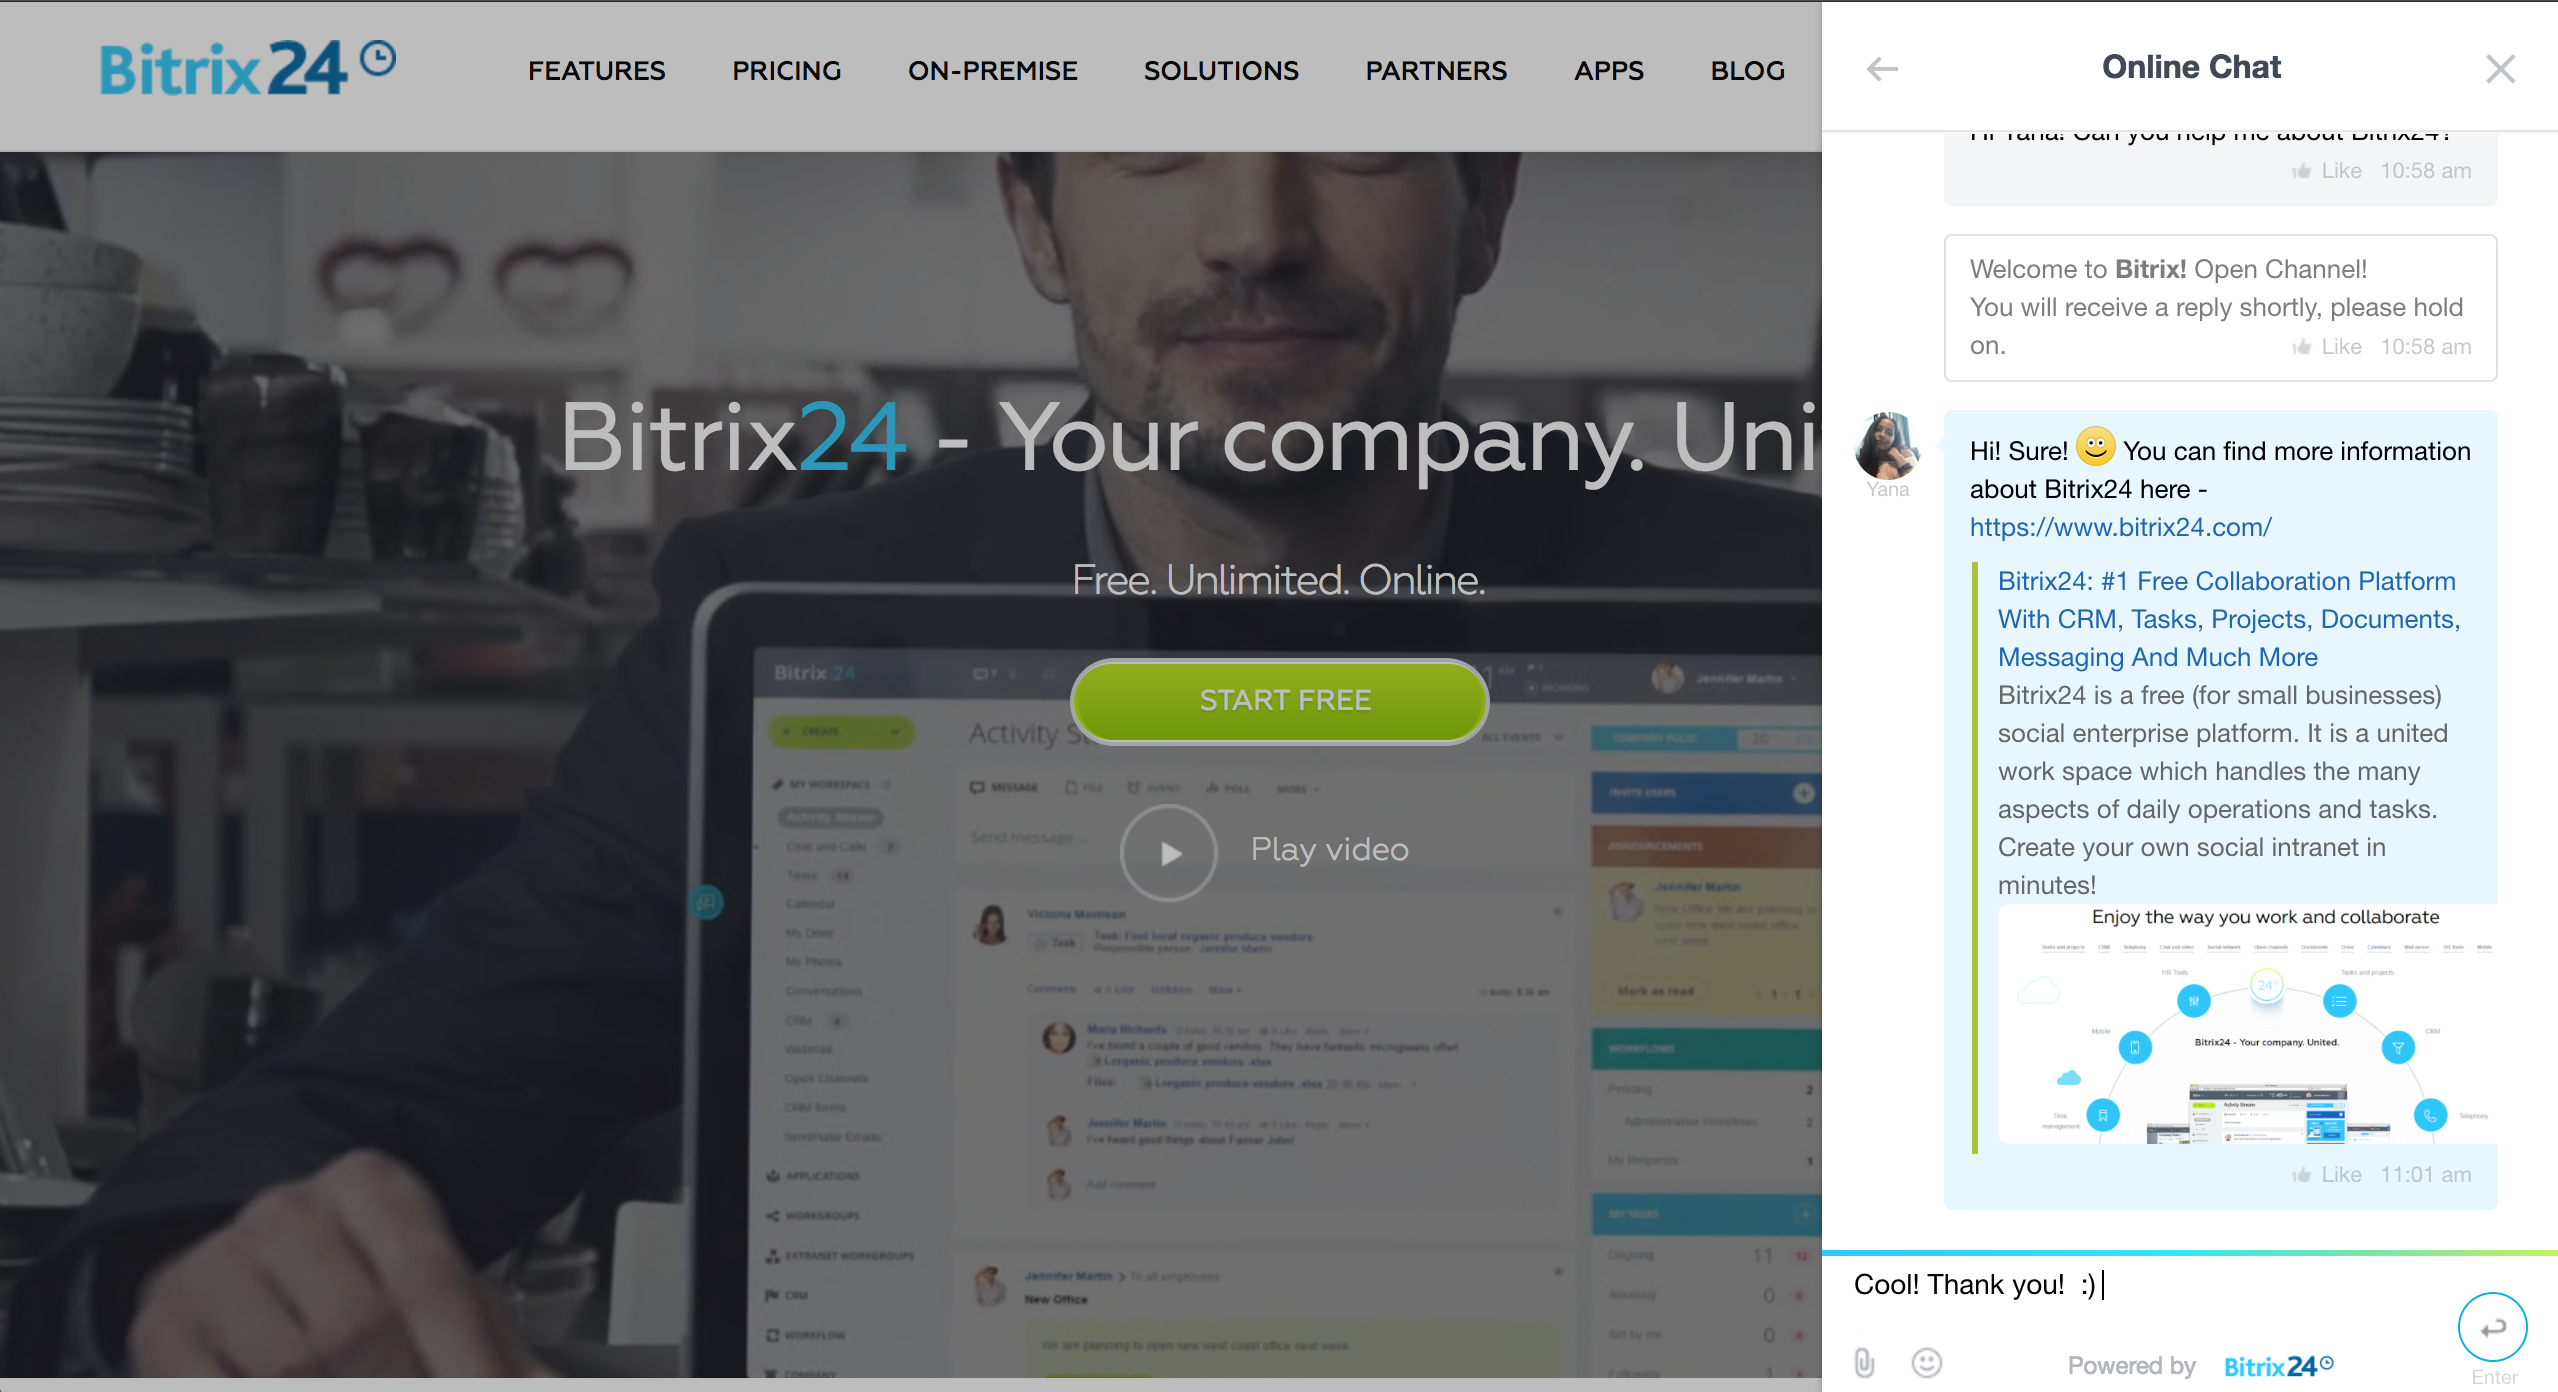2558x1392 pixels.
Task: Open the Free Collaboration Platform preview title
Action: [x=2228, y=619]
